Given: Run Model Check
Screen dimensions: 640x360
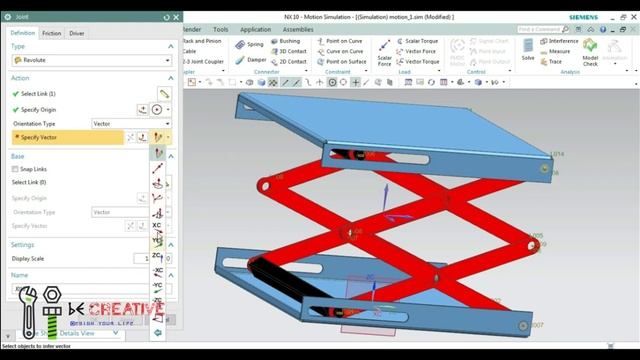Looking at the screenshot, I should point(590,52).
